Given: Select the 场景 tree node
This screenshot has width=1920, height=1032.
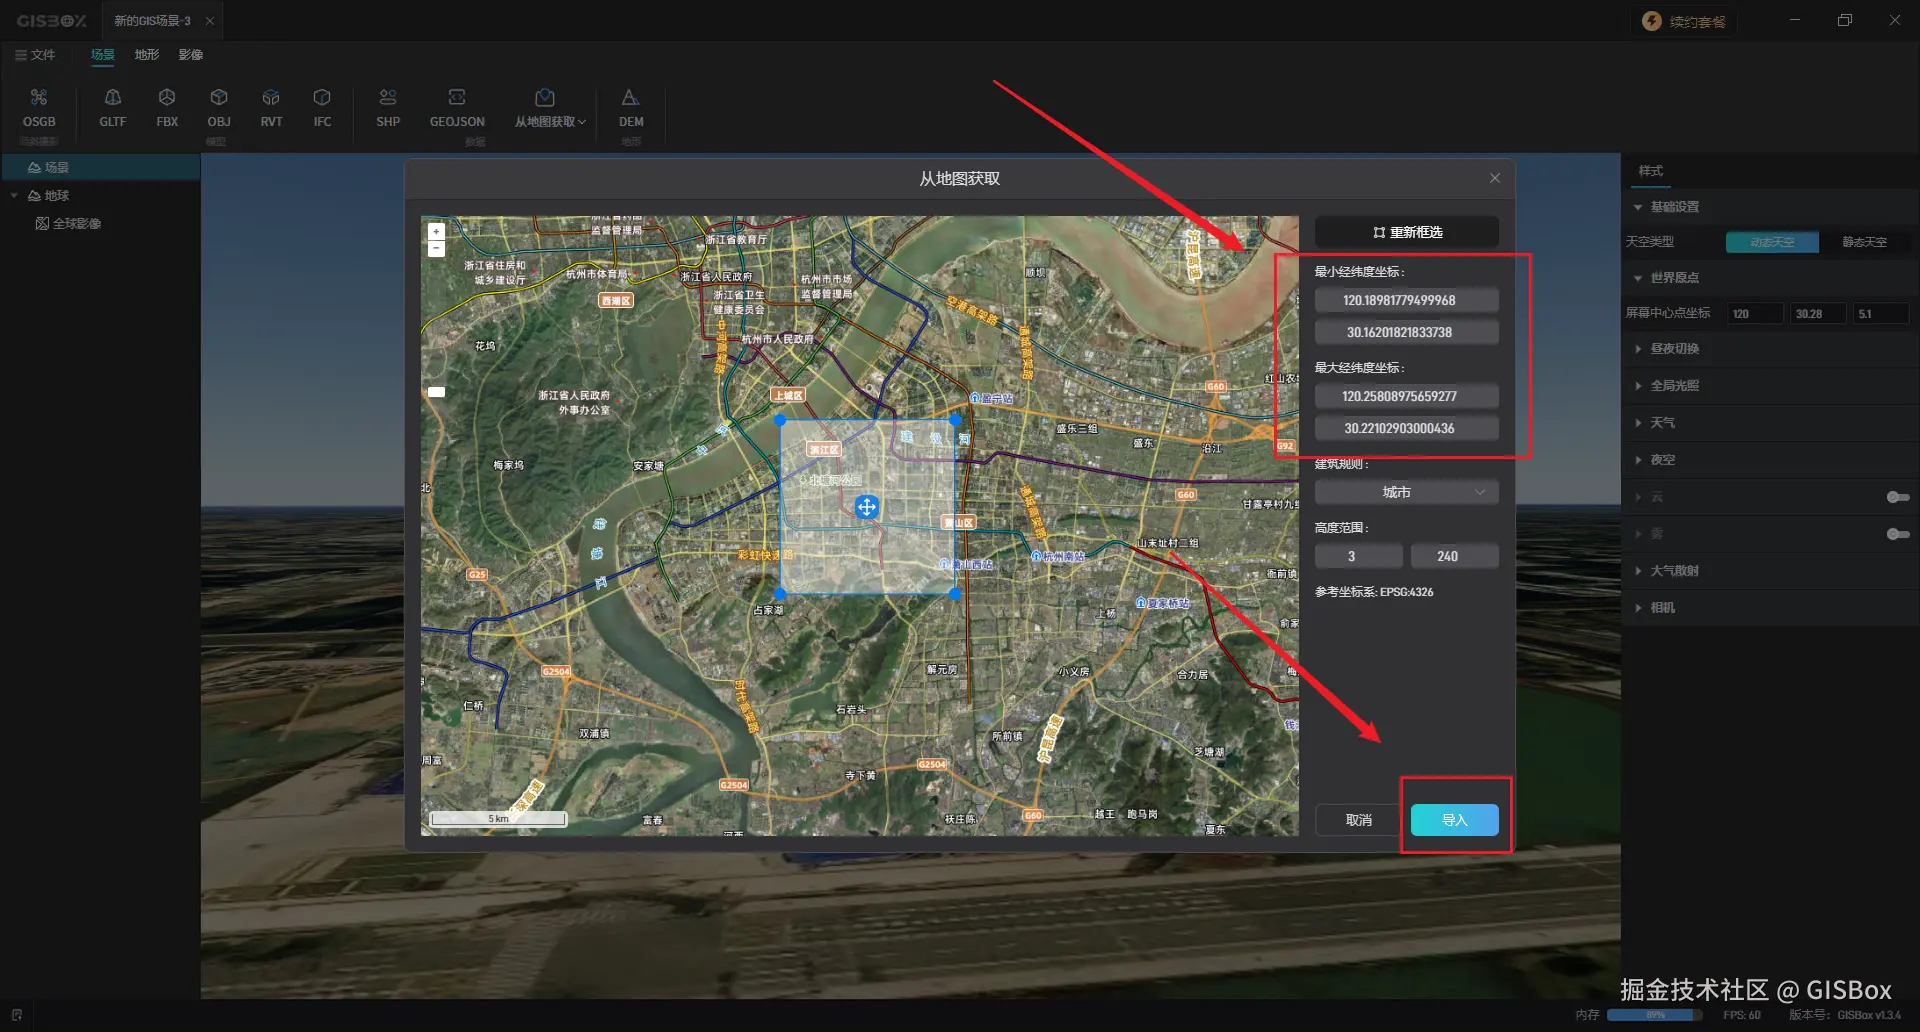Looking at the screenshot, I should [x=100, y=167].
